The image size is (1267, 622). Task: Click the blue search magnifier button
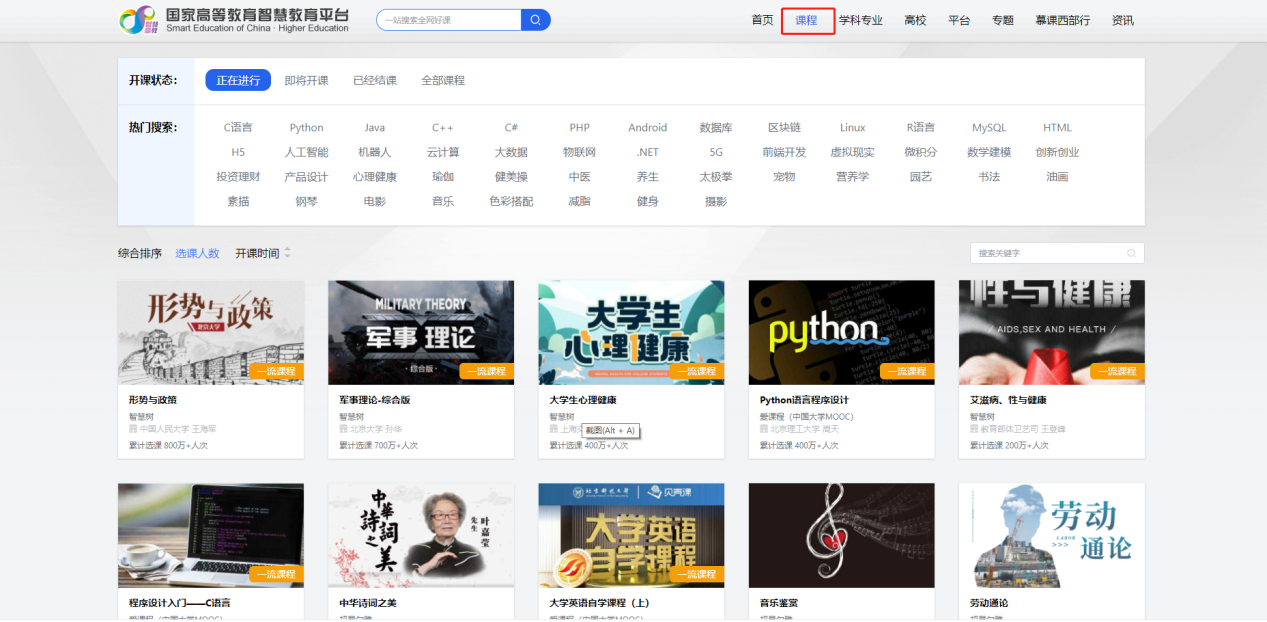pyautogui.click(x=535, y=20)
